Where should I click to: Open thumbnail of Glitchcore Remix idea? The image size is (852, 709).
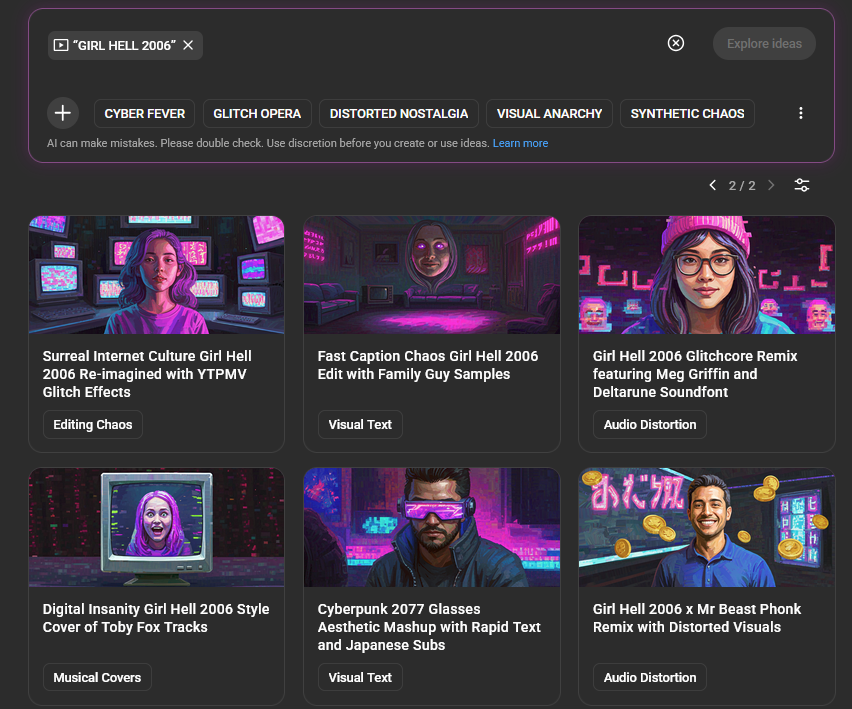(x=706, y=275)
